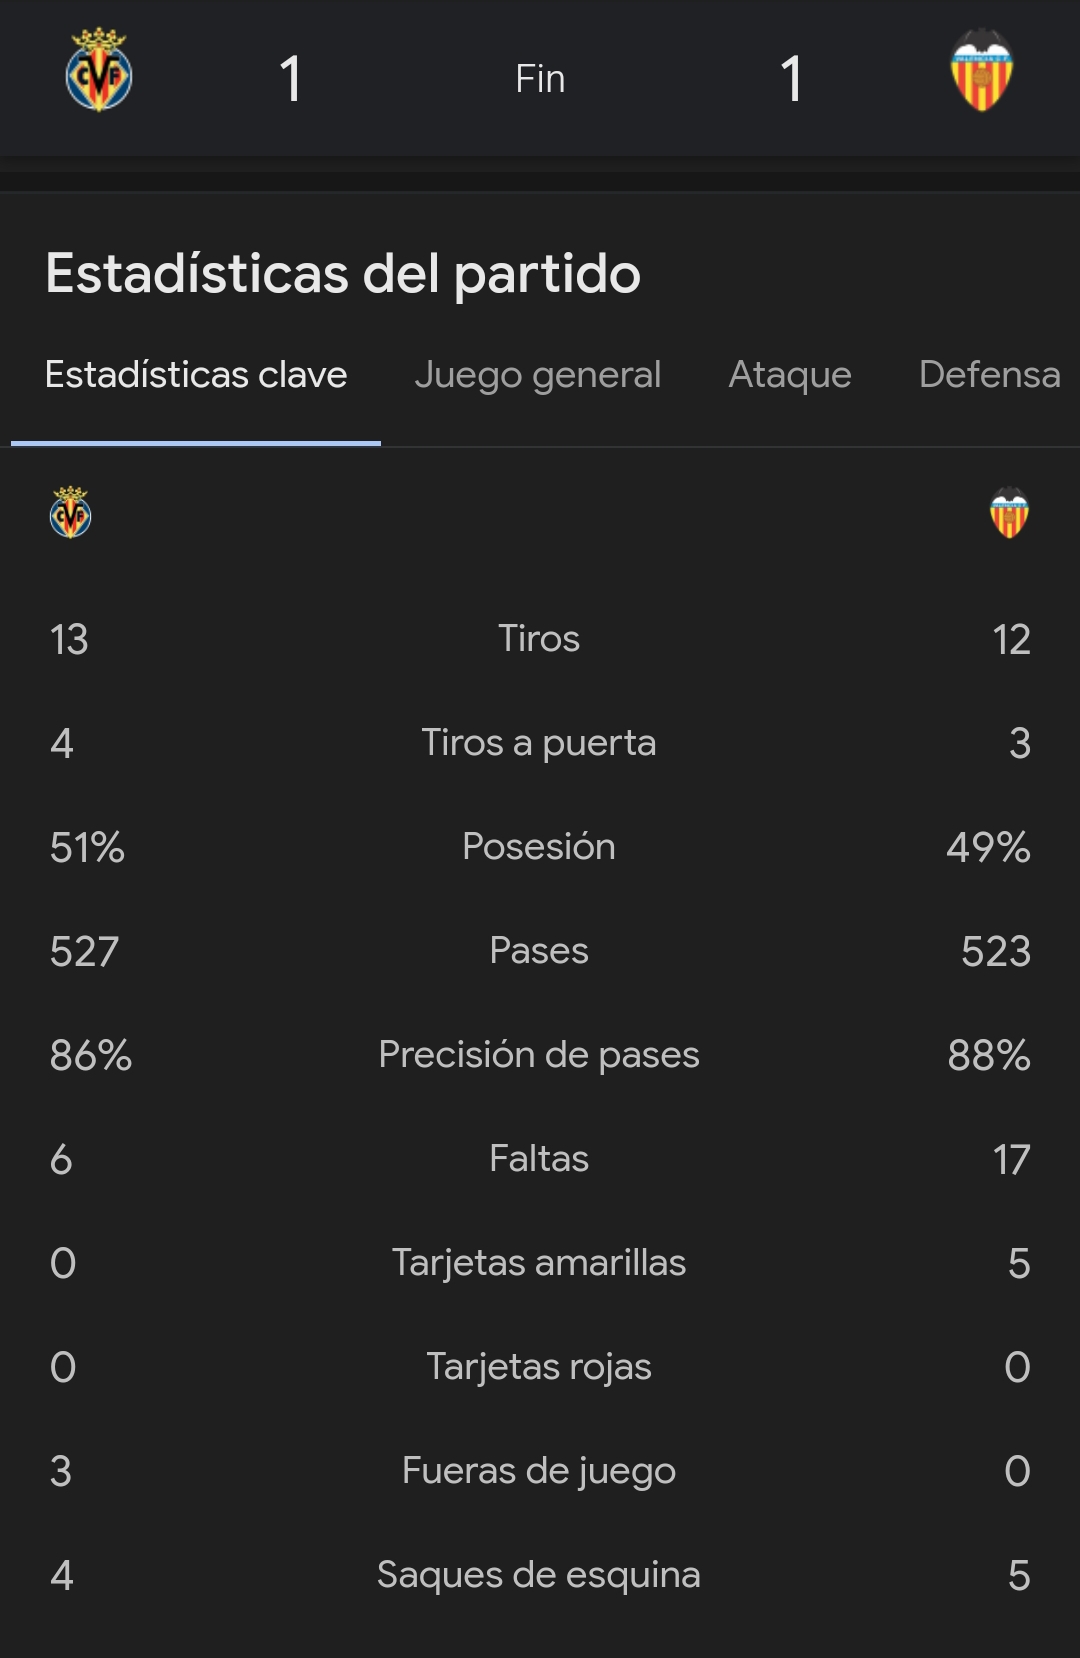Select the Estadísticas clave tab

point(196,375)
